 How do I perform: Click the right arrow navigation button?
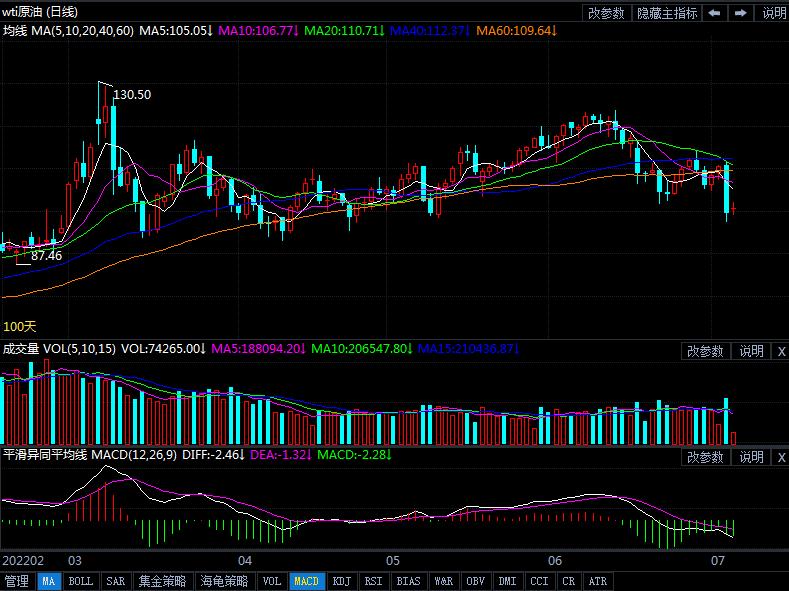(741, 13)
